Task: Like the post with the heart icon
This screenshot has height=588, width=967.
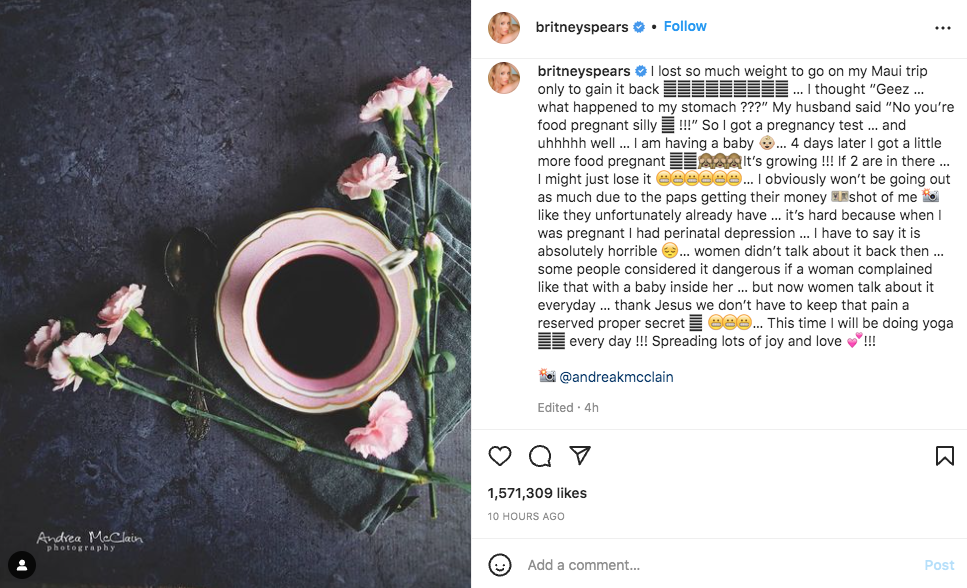Action: [500, 456]
